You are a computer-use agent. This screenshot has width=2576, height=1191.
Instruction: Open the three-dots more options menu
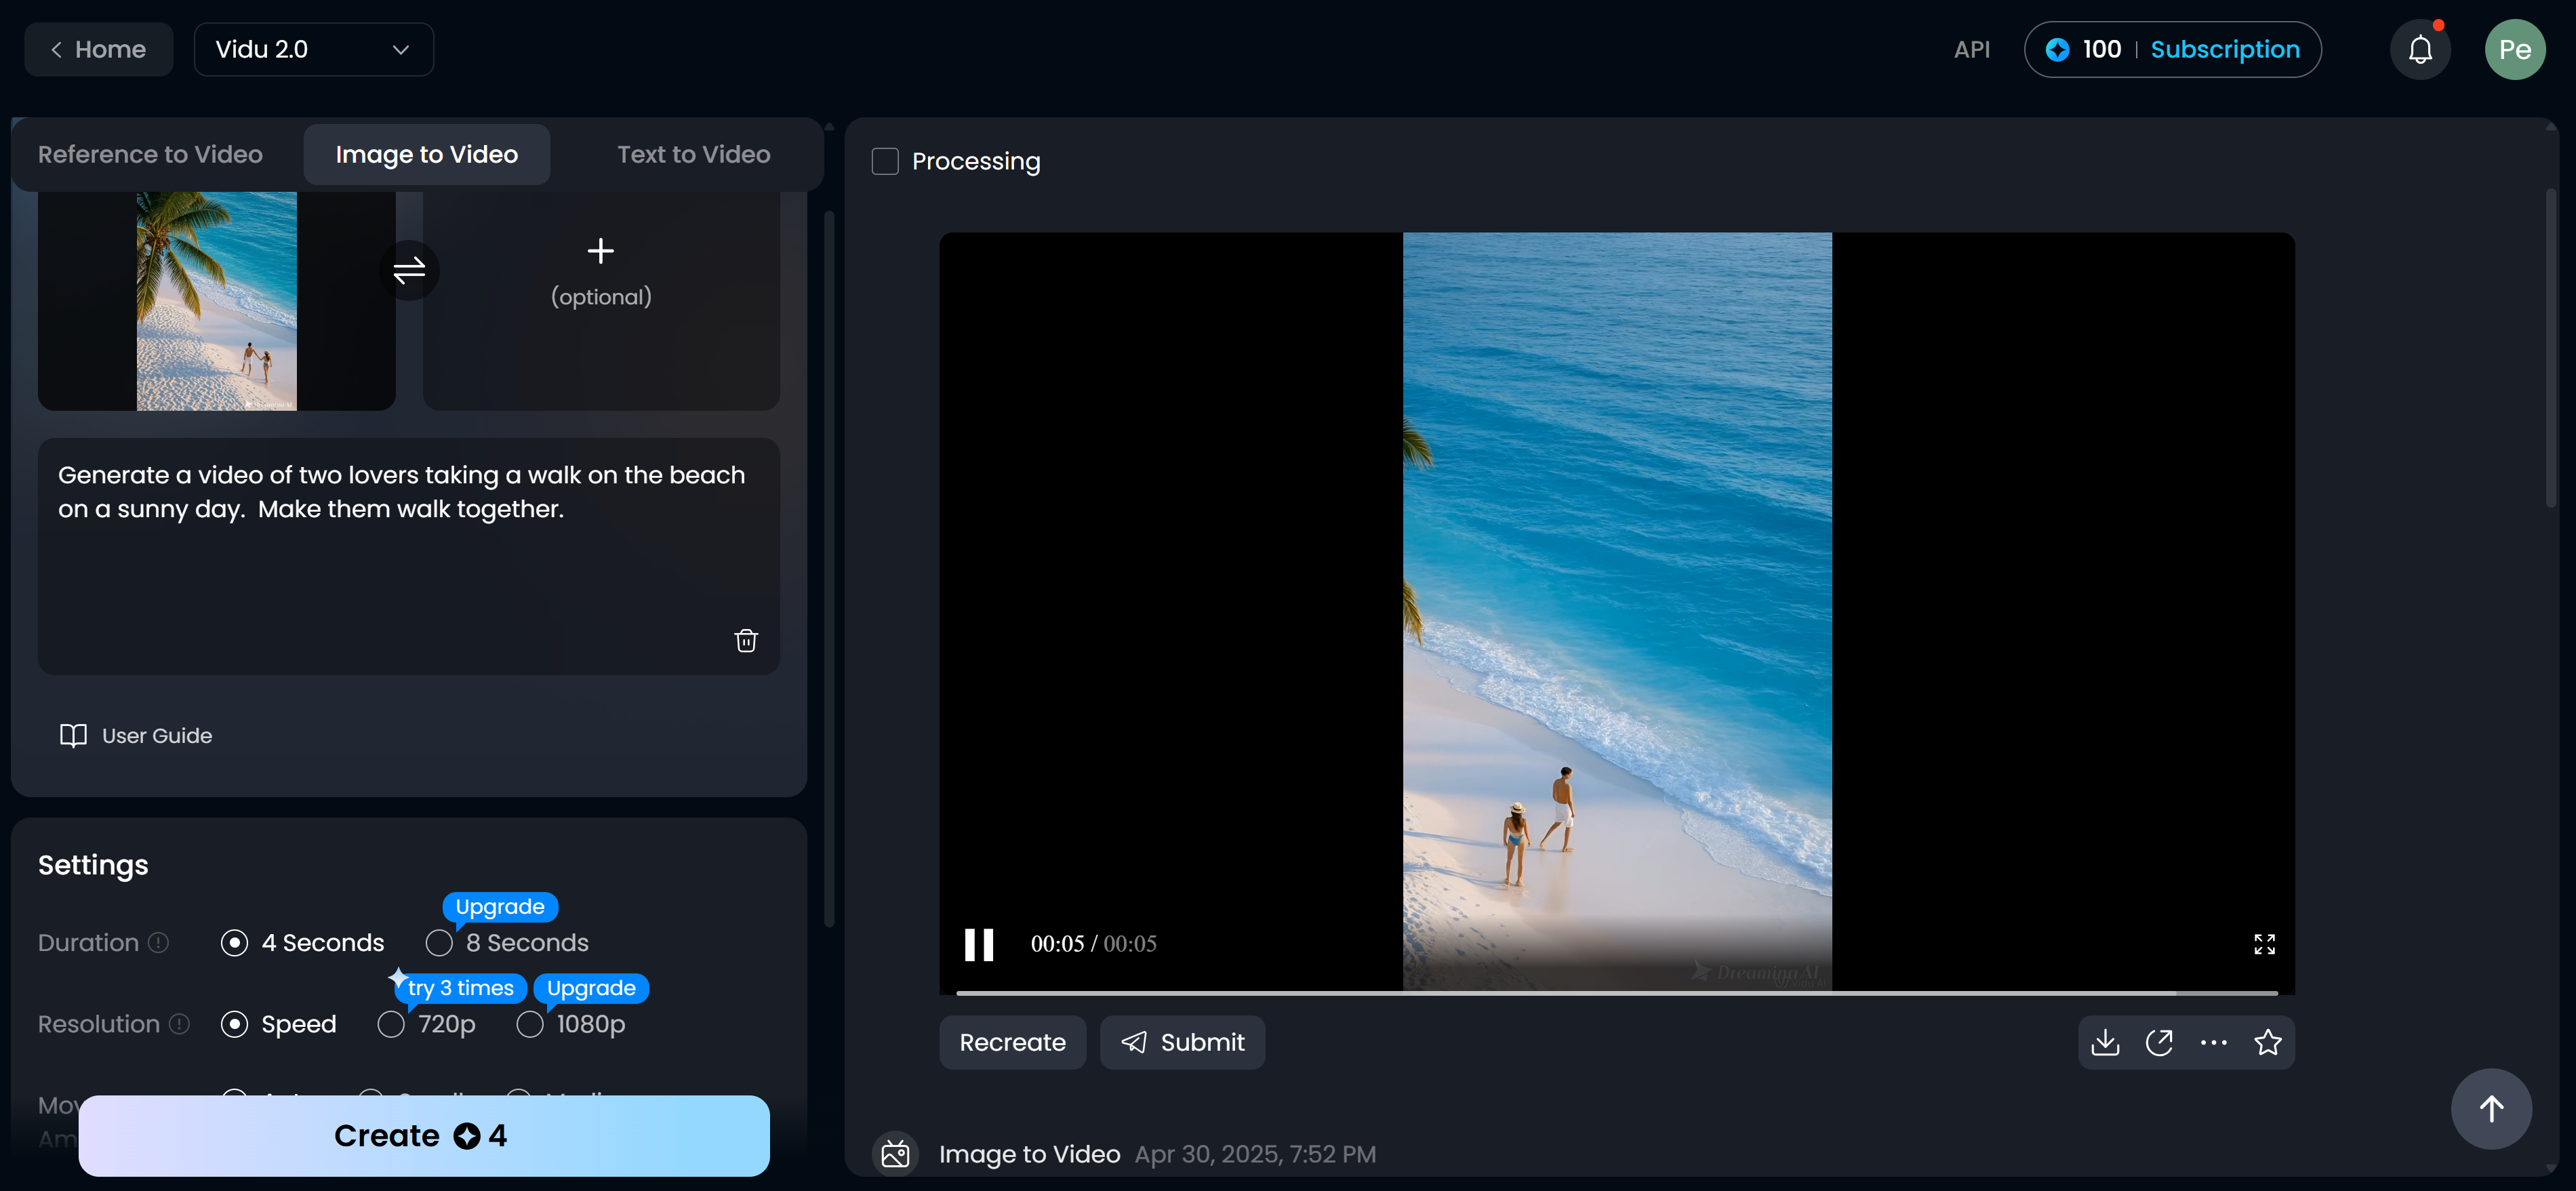2213,1042
